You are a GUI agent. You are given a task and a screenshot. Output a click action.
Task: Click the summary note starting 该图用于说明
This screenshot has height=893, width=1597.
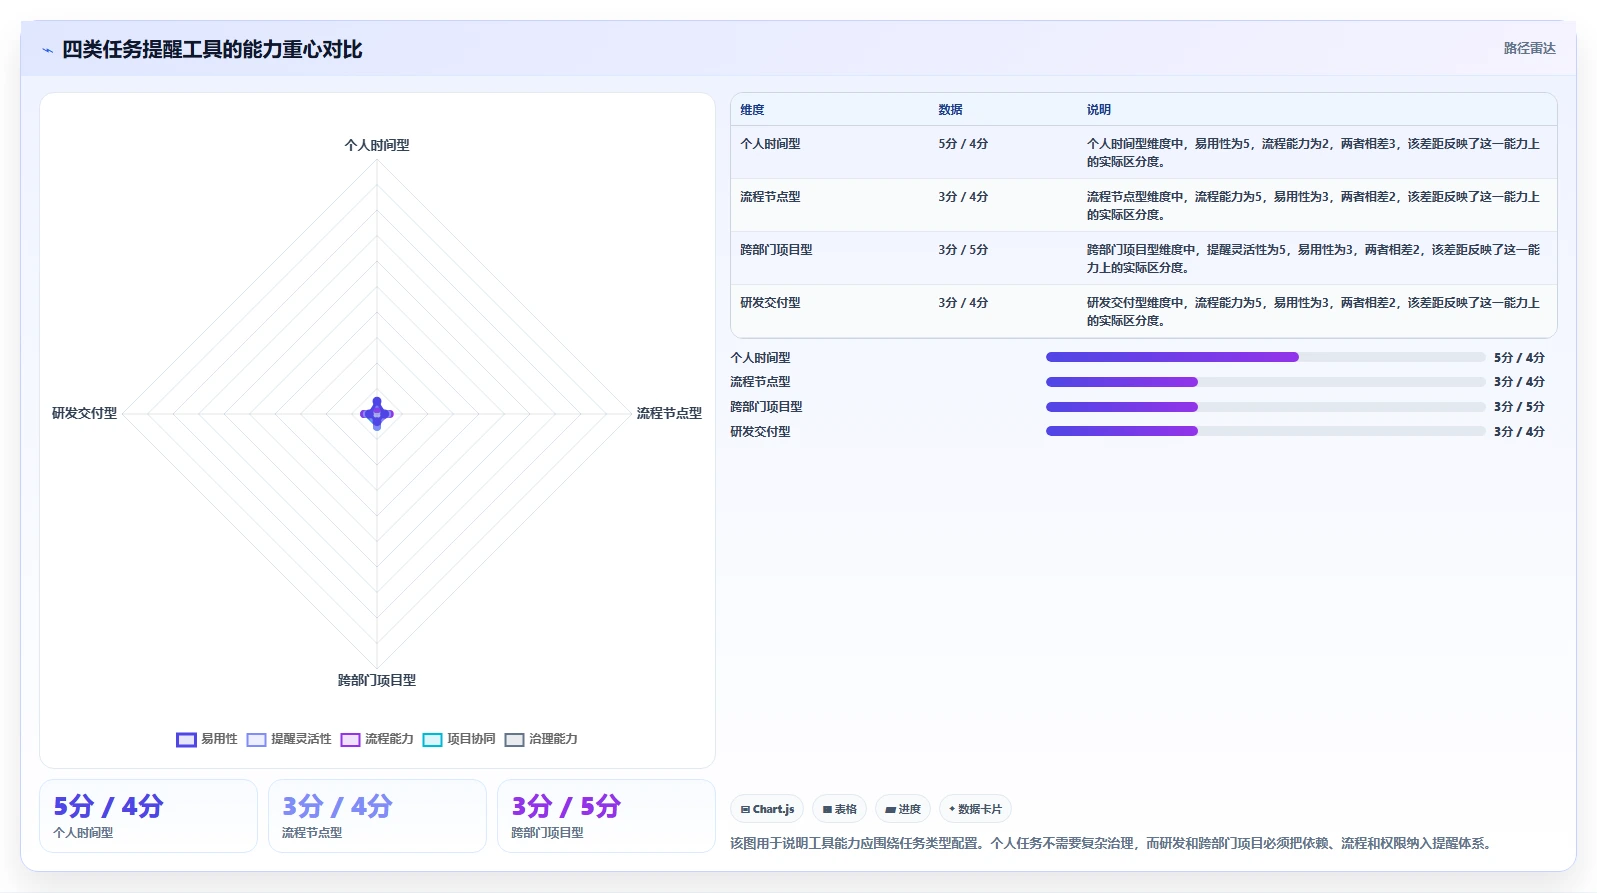pos(1113,844)
